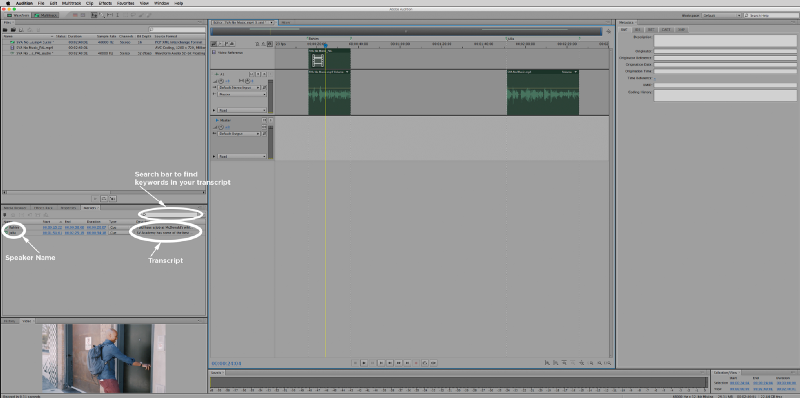Click the Record button in the transport bar
The height and width of the screenshot is (398, 800).
click(416, 363)
